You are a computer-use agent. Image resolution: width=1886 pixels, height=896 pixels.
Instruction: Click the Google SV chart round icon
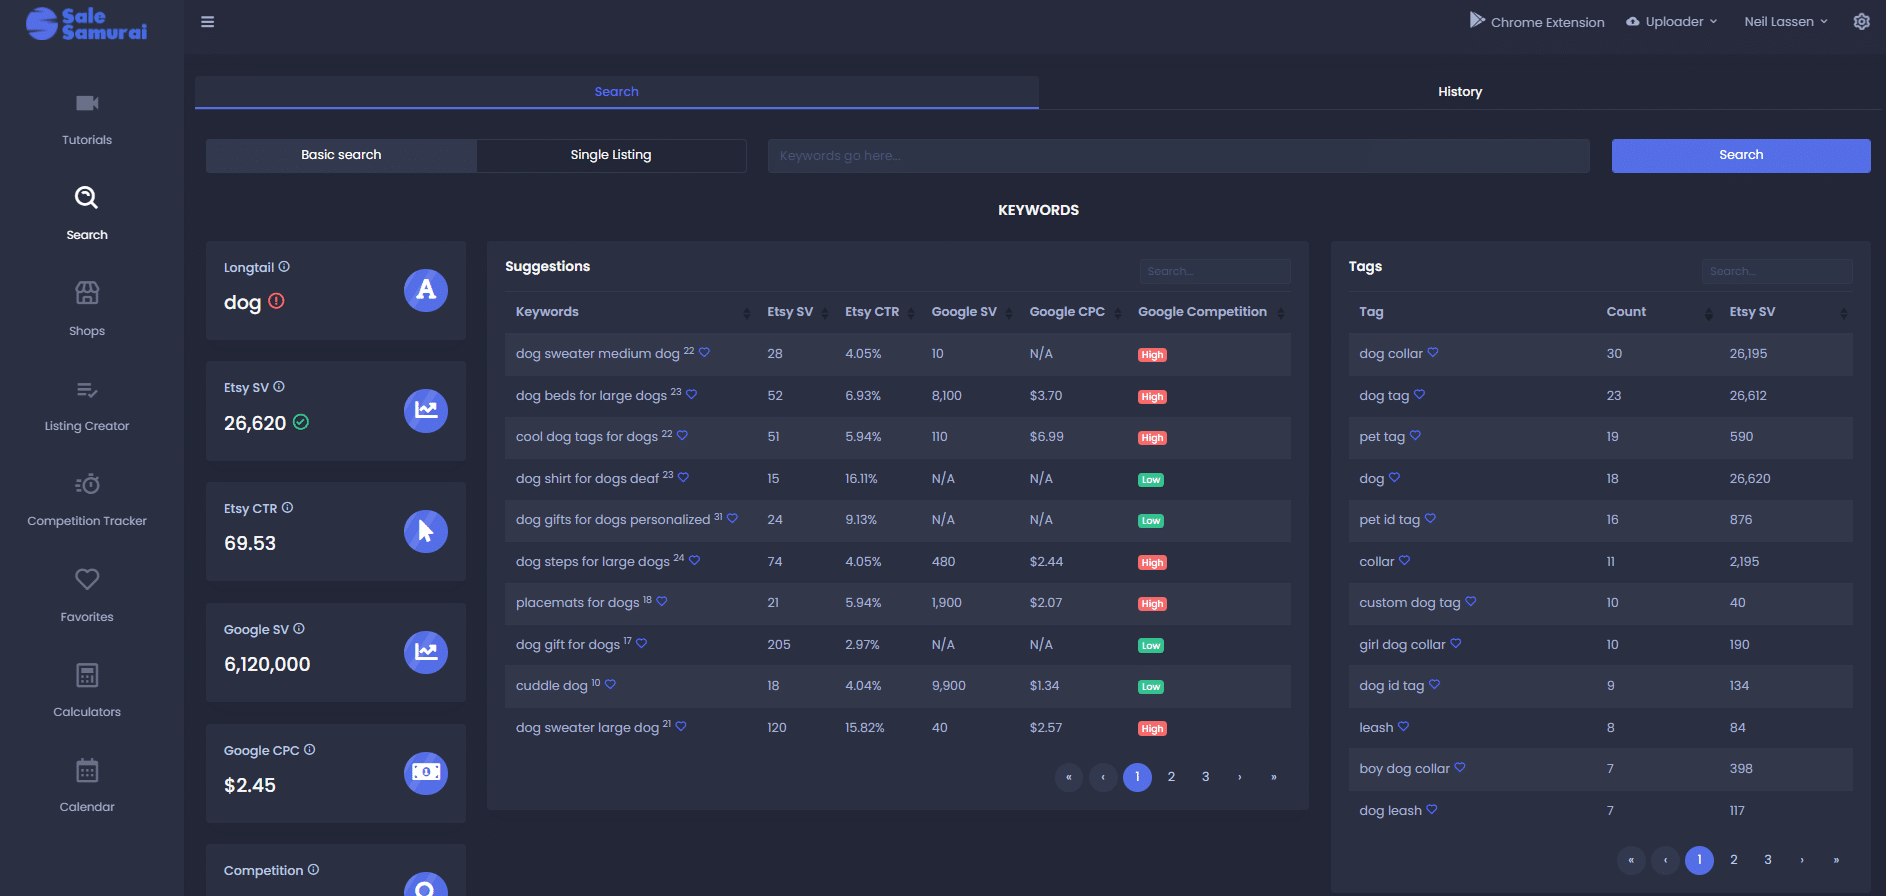pos(426,652)
